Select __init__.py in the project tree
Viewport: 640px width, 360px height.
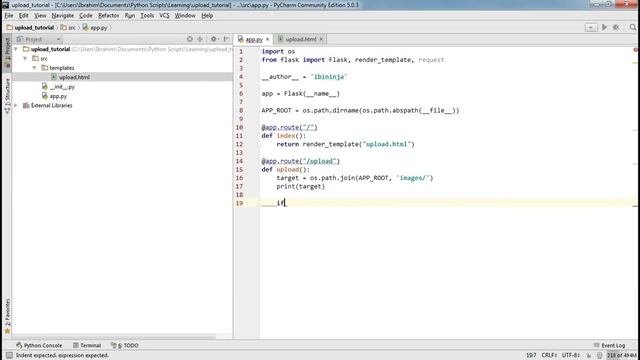[62, 87]
